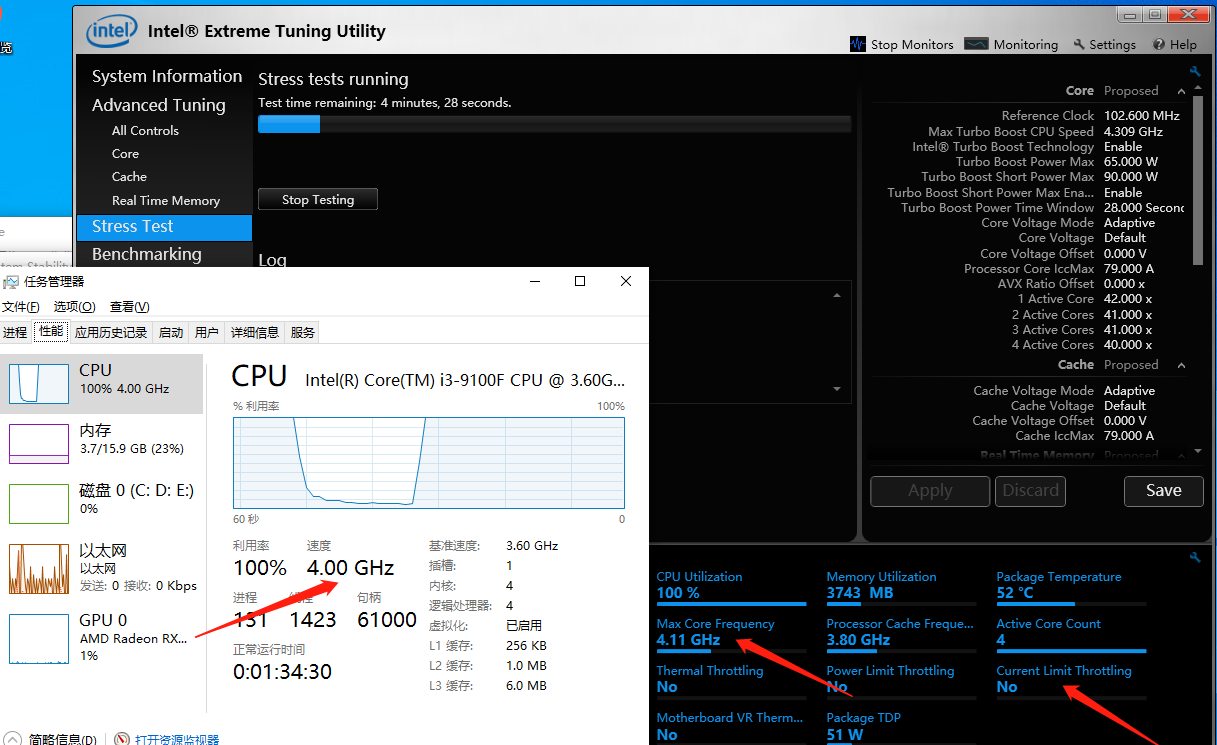Open System Information section

[x=167, y=76]
